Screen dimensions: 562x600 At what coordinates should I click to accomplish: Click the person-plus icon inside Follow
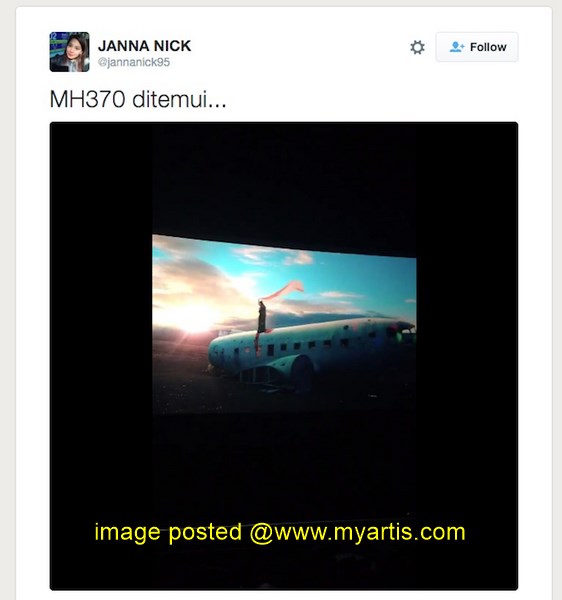coord(457,47)
